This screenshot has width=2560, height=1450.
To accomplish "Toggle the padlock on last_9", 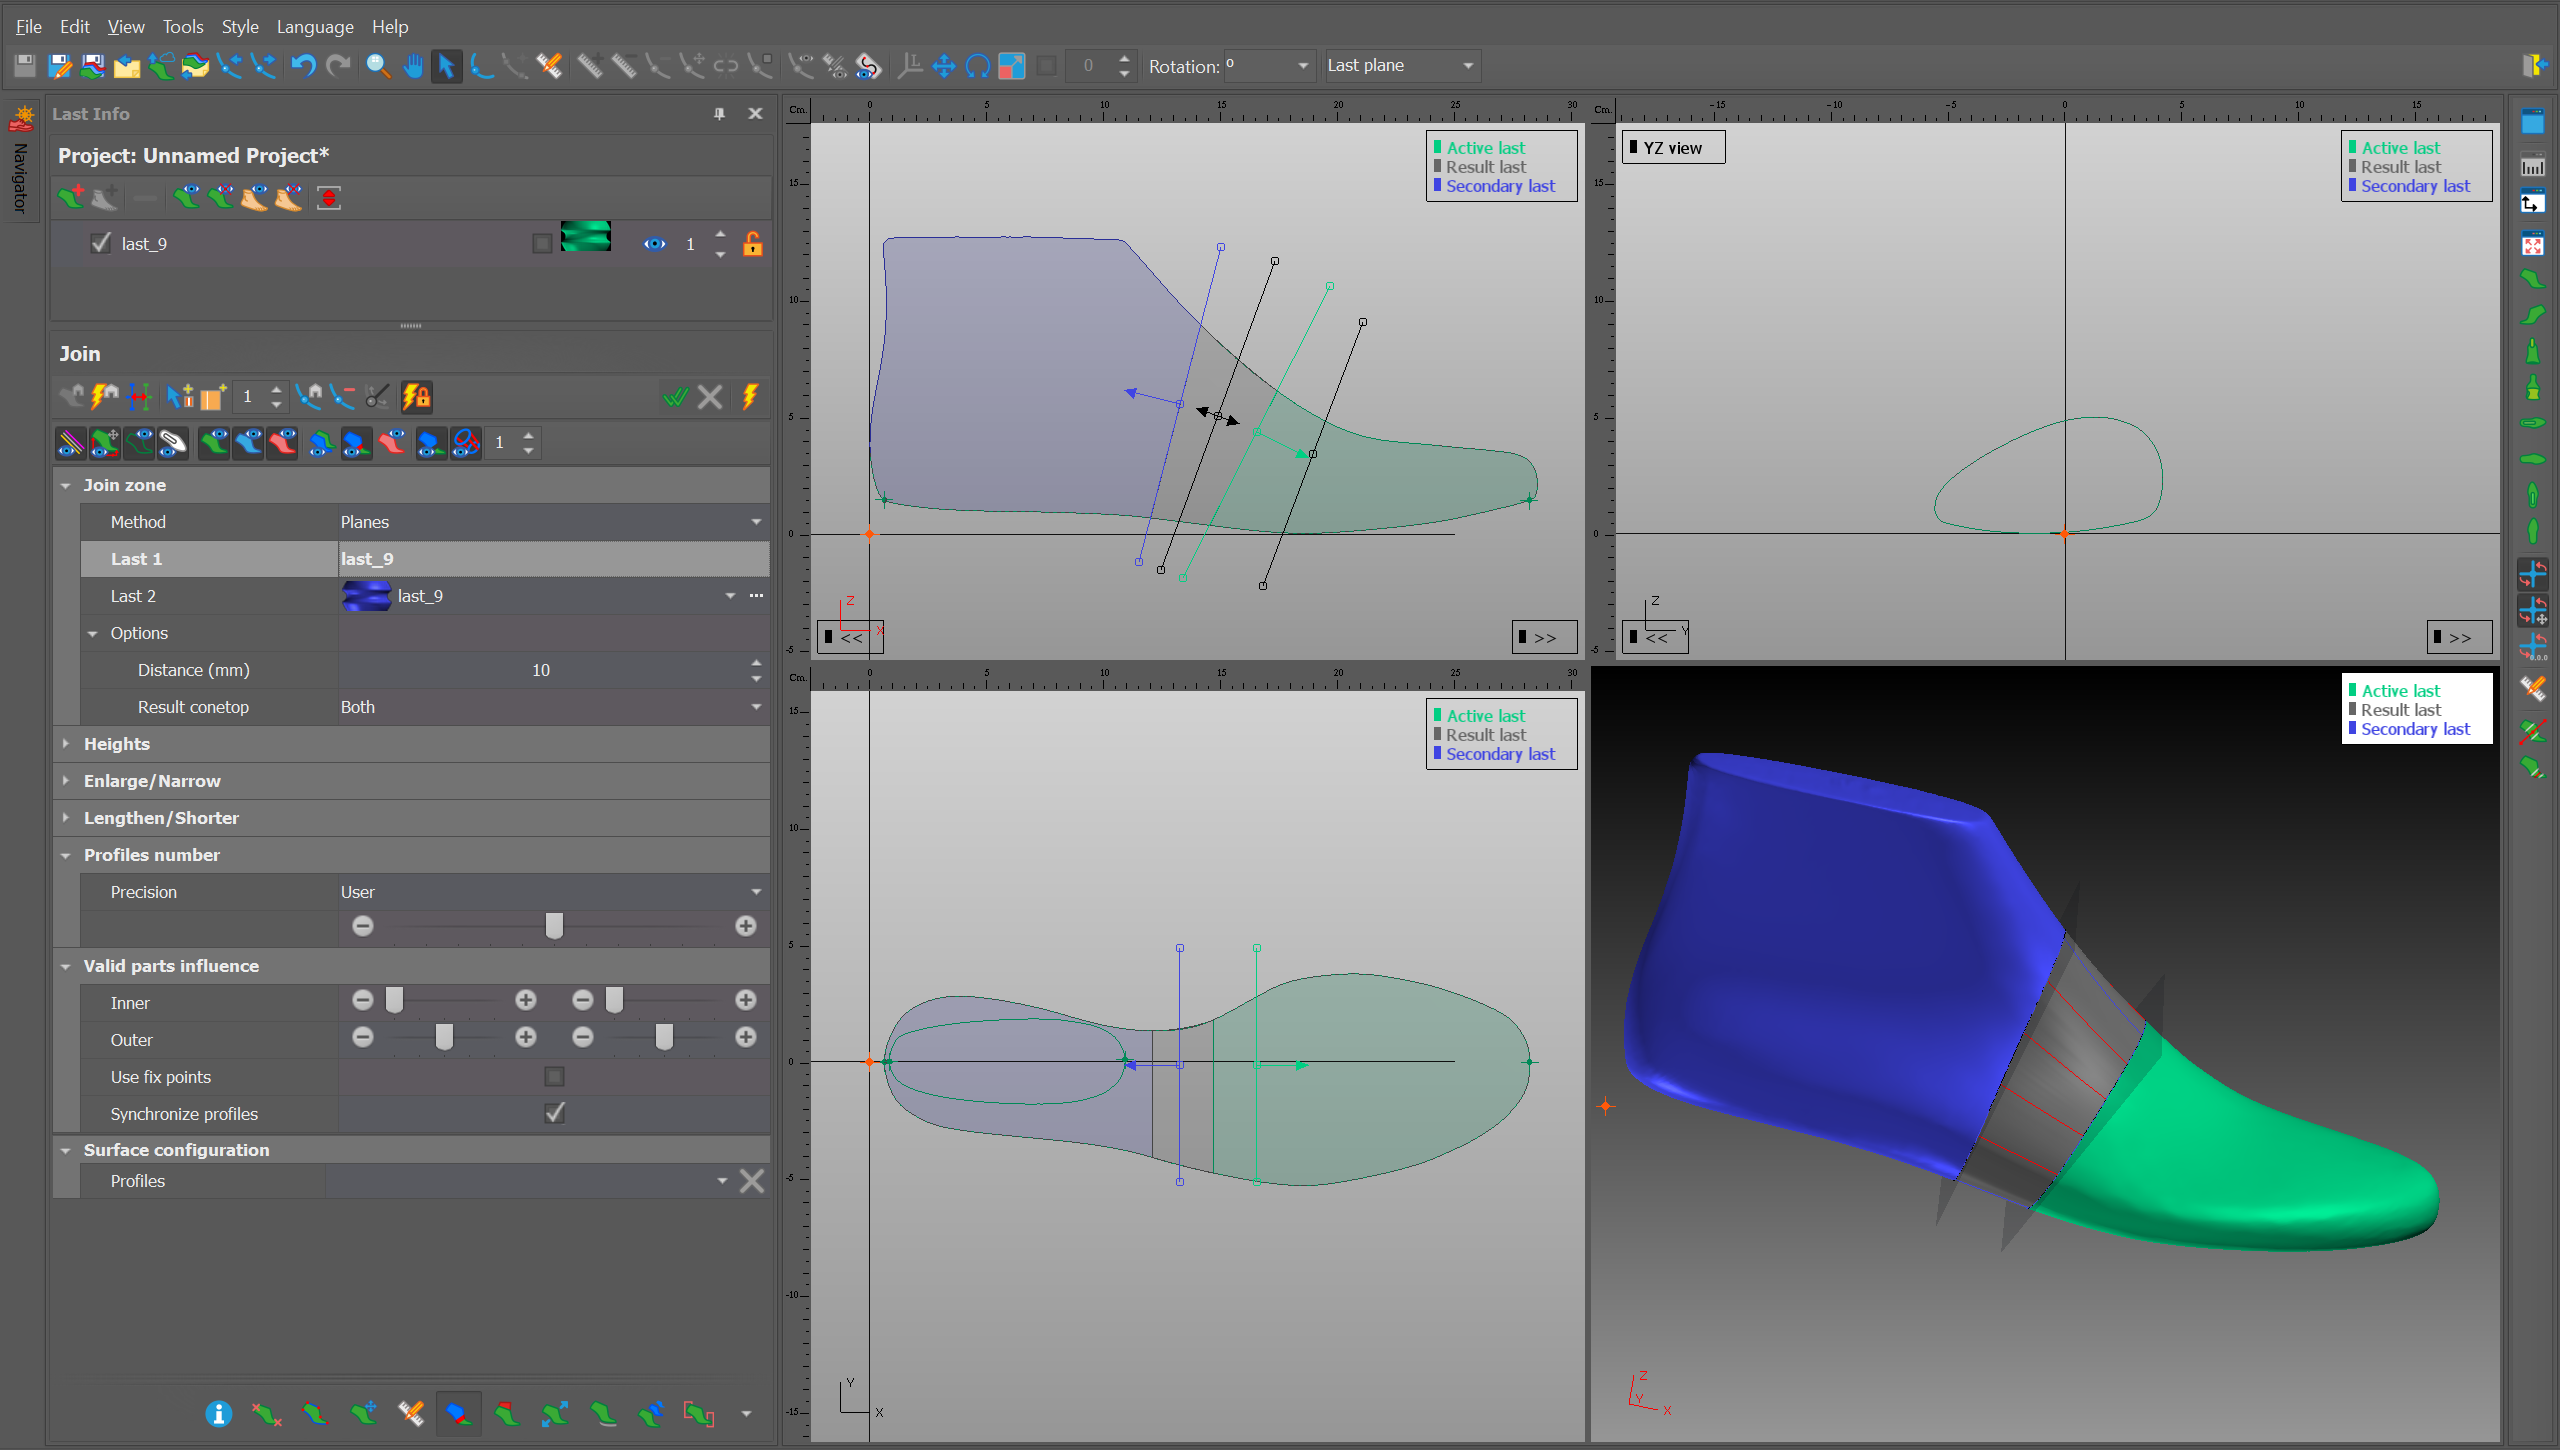I will tap(752, 243).
